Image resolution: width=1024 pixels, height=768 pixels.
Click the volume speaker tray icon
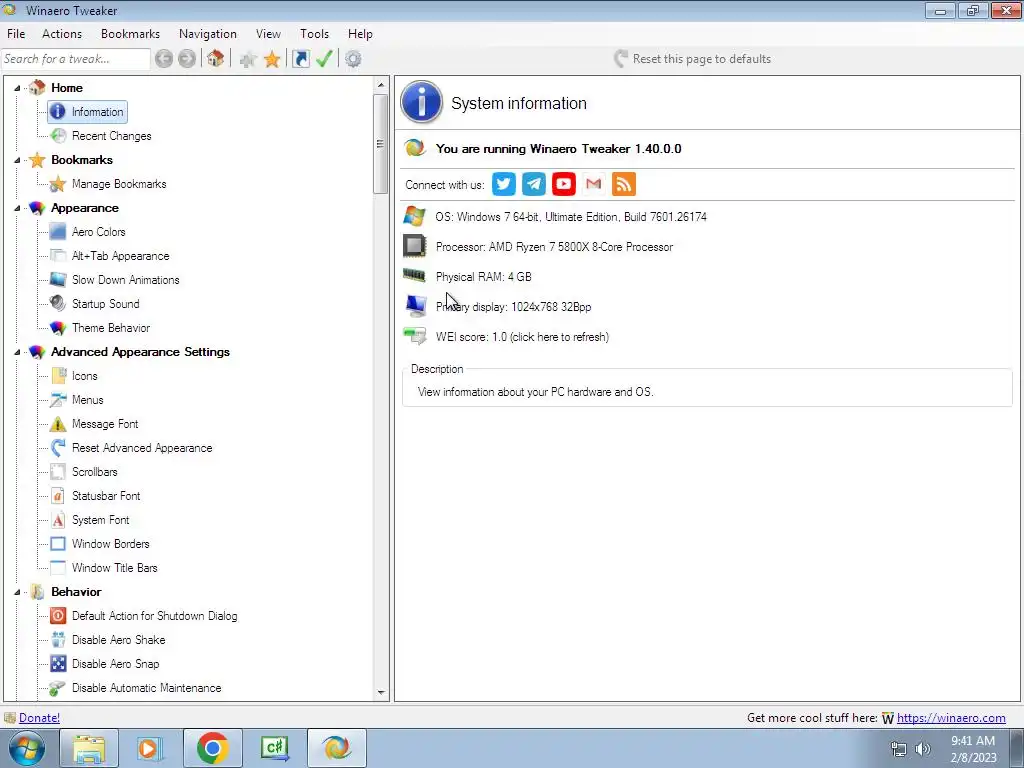tap(923, 749)
